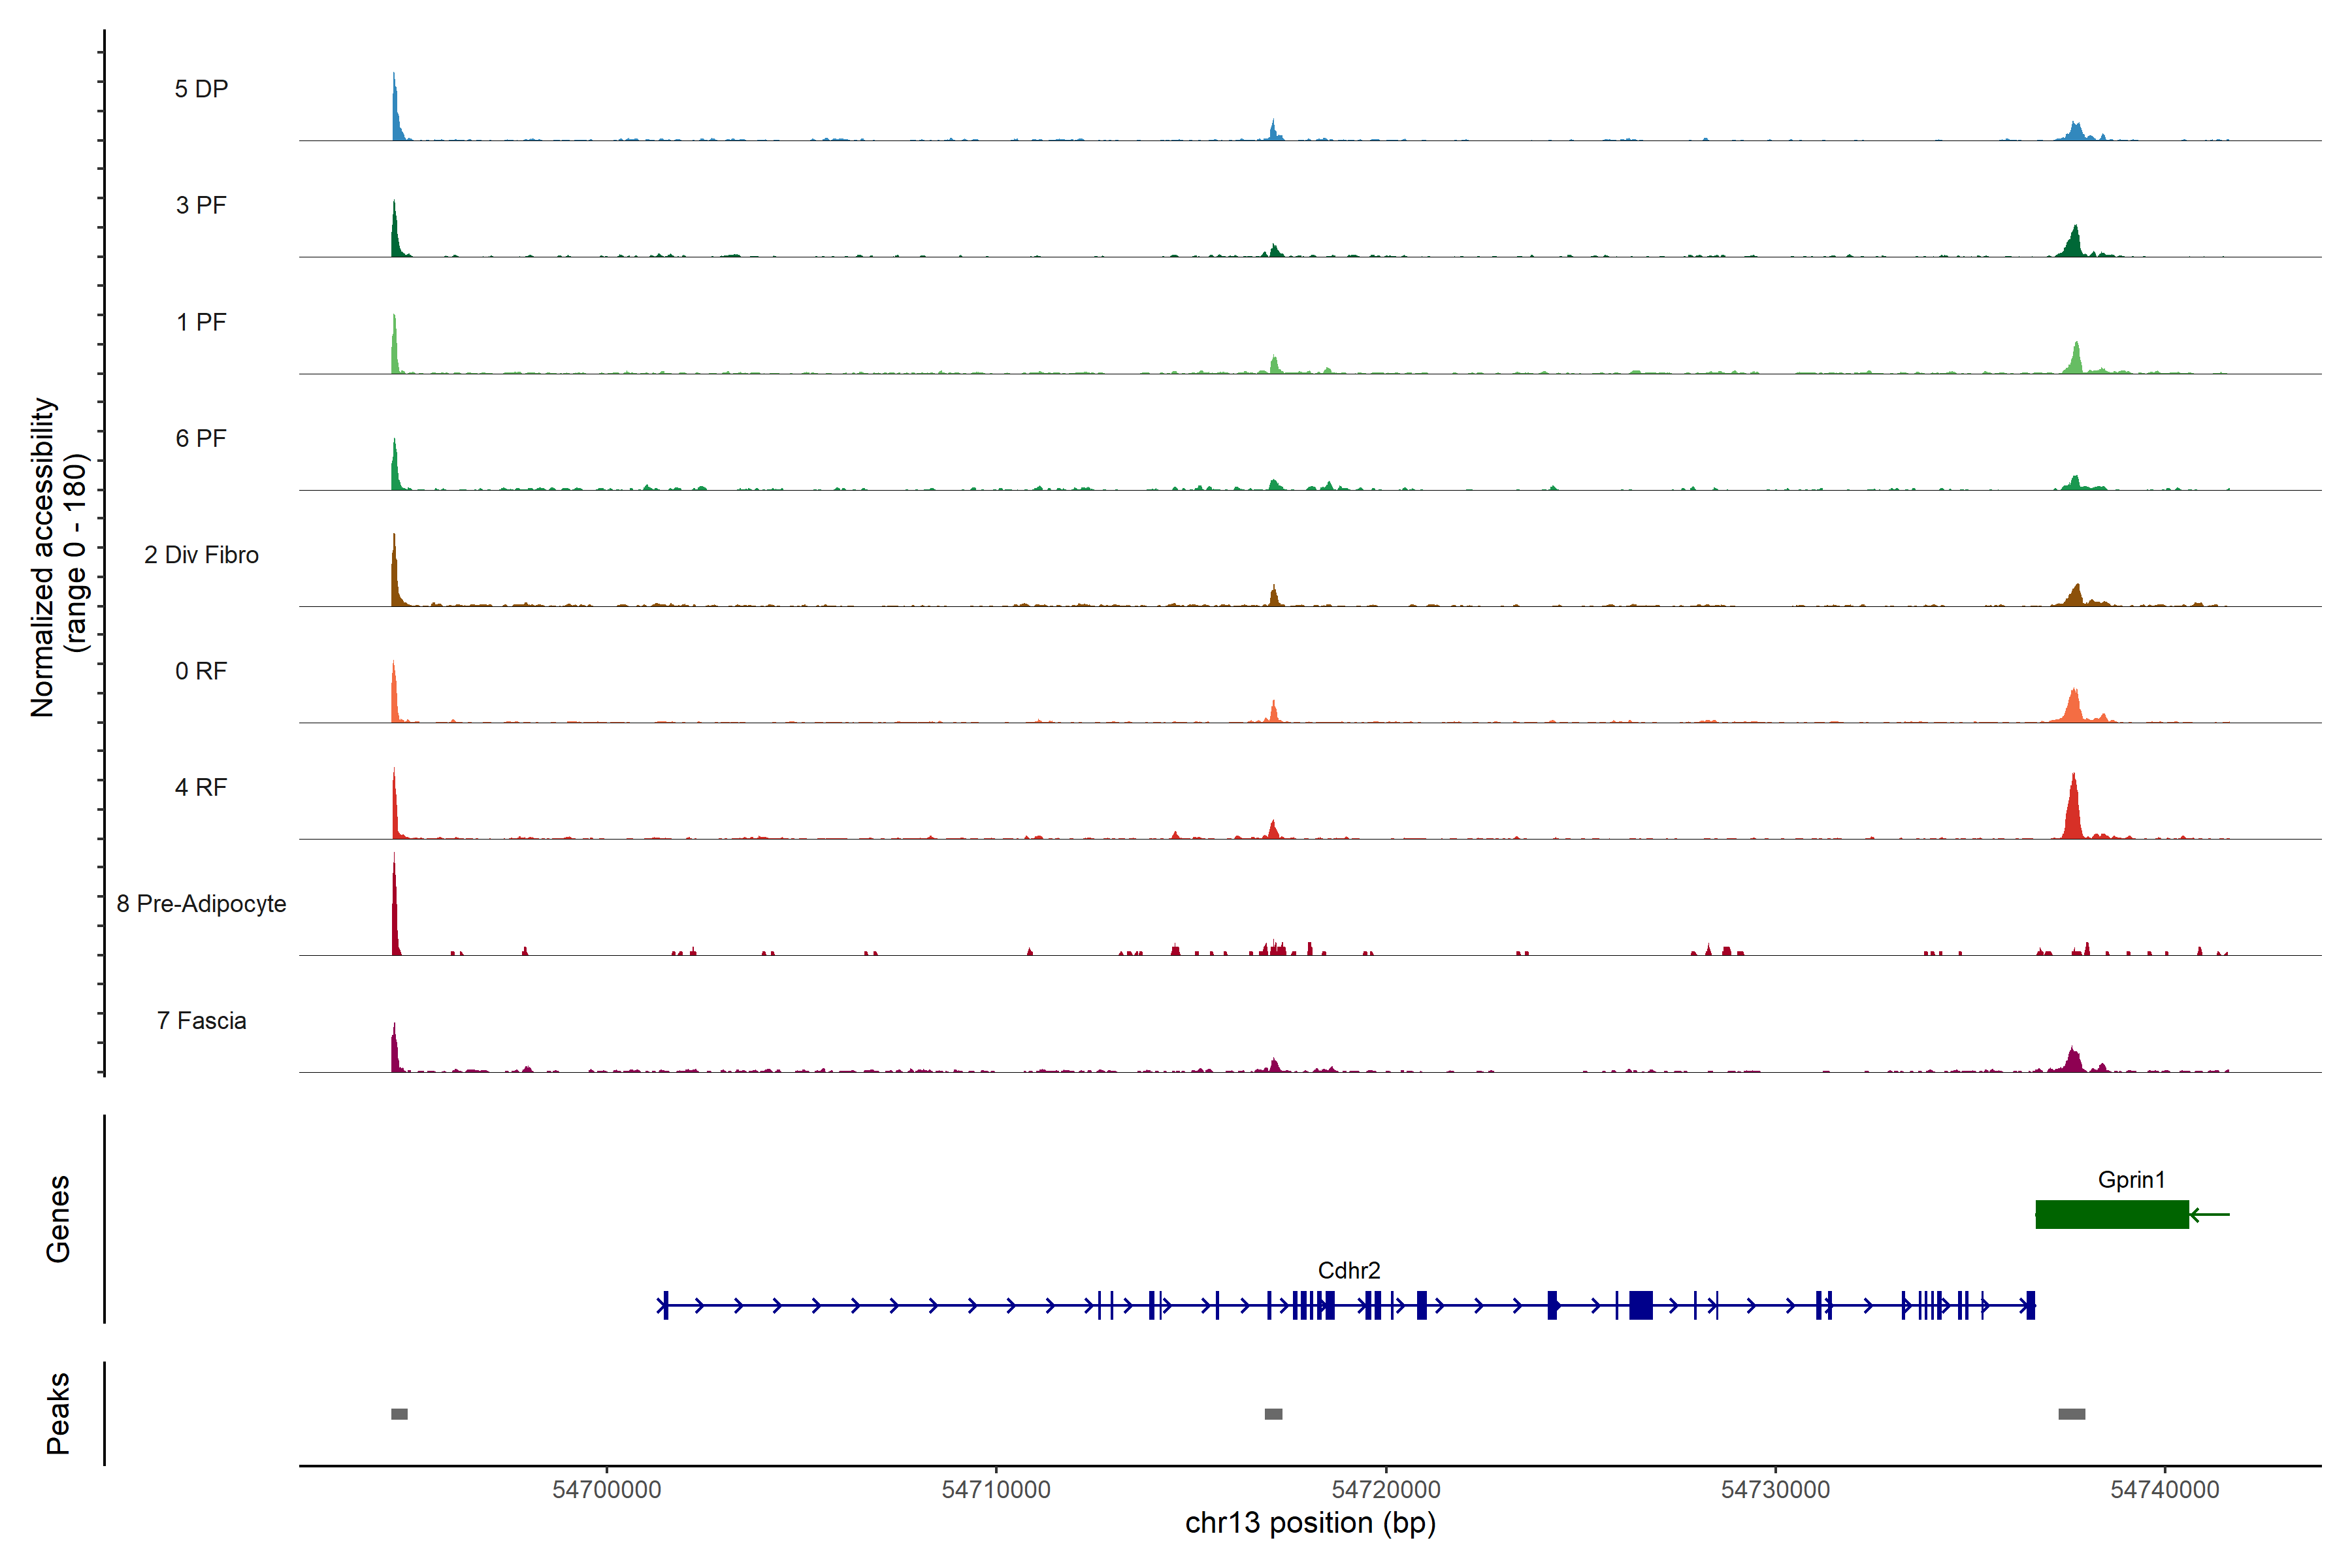
Task: Click the chr13 position (bp) axis title
Action: tap(1310, 1524)
